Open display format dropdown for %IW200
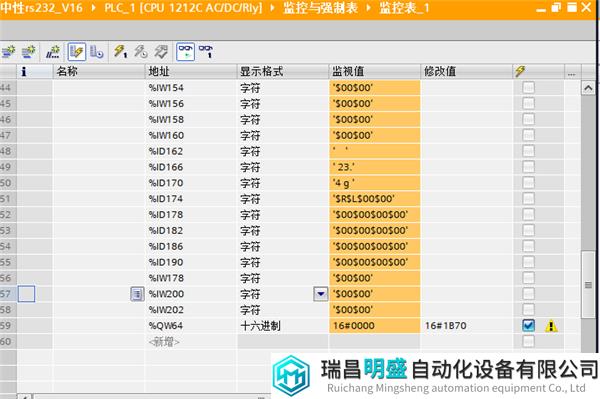This screenshot has height=399, width=600. (321, 294)
